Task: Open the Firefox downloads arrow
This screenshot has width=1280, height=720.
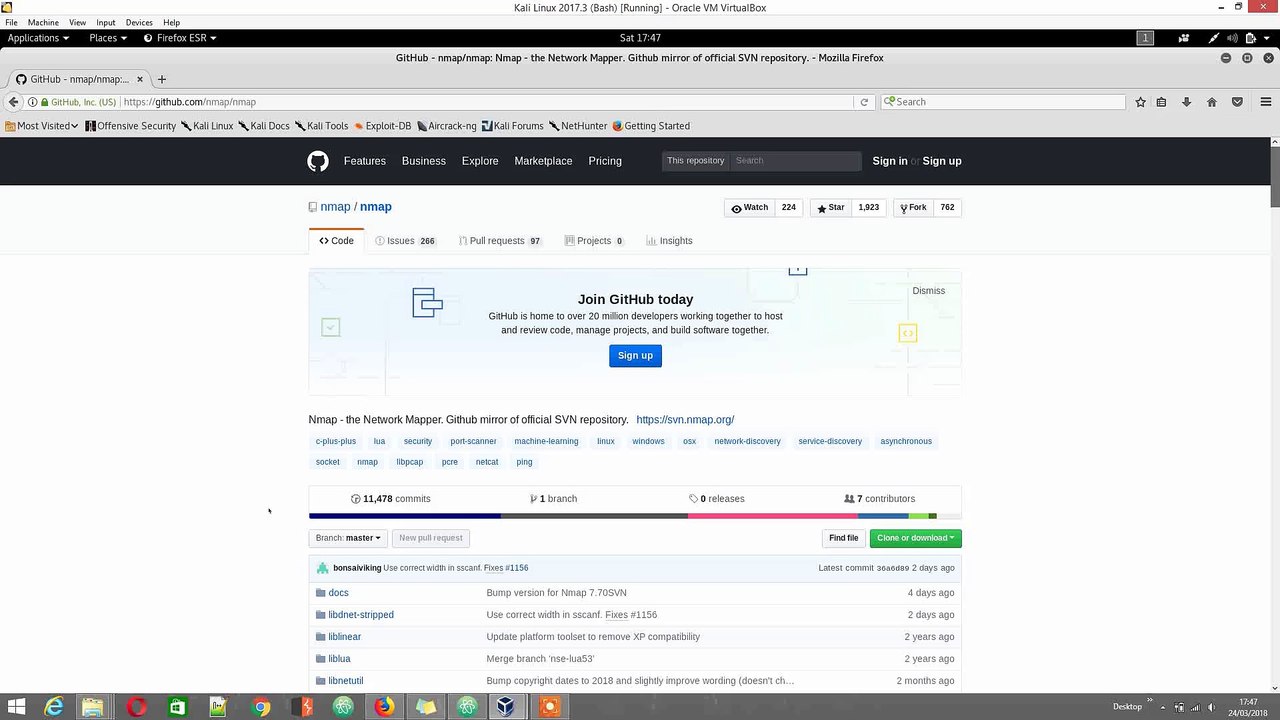Action: pos(1186,102)
